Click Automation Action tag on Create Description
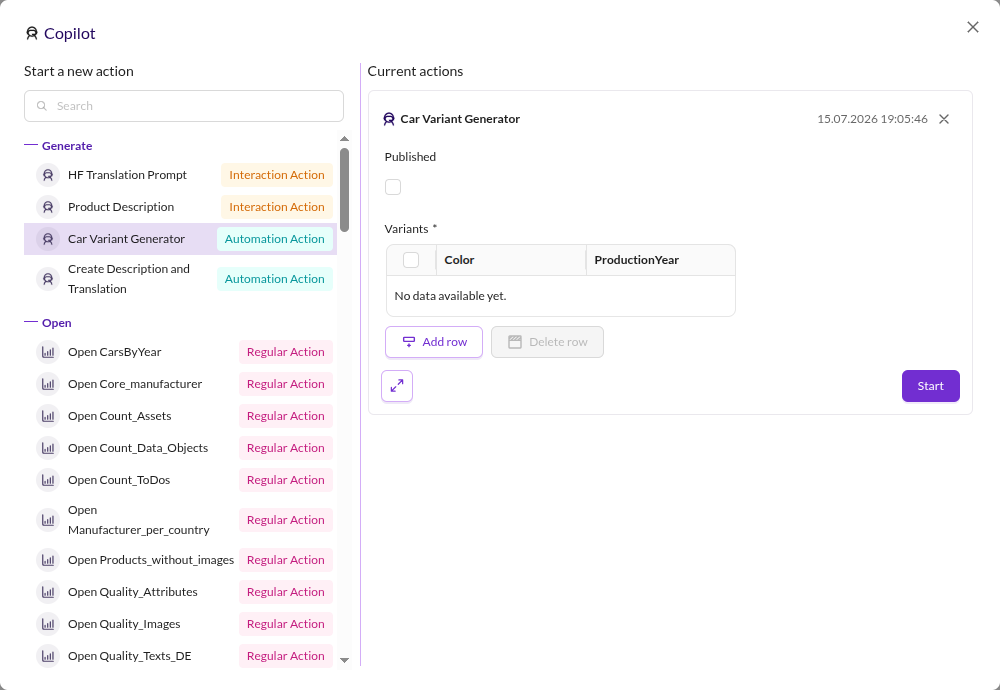The height and width of the screenshot is (690, 1000). pyautogui.click(x=275, y=279)
